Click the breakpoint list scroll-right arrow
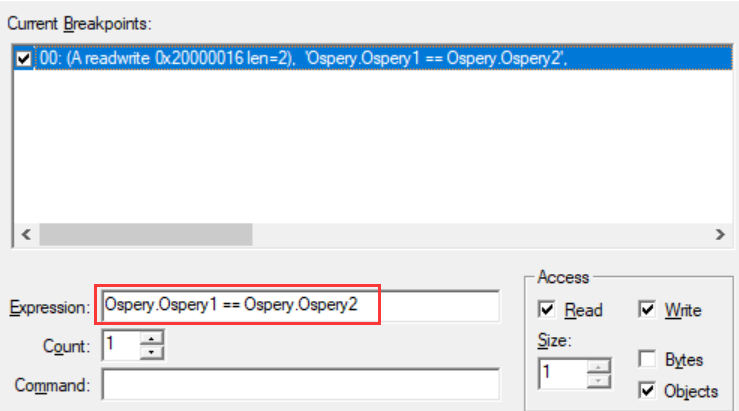The height and width of the screenshot is (411, 739). coord(720,234)
